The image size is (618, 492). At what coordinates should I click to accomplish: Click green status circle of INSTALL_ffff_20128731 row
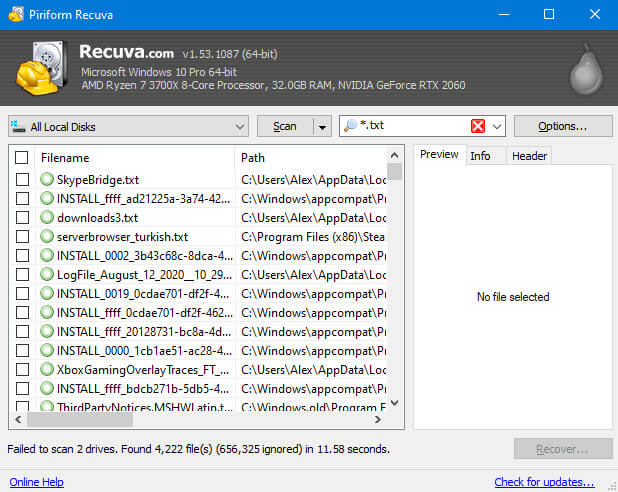pyautogui.click(x=47, y=331)
